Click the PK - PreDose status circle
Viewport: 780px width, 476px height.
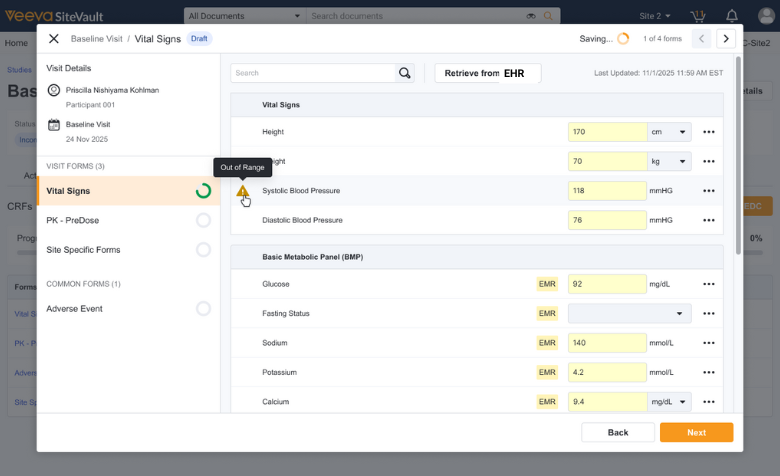pos(203,220)
